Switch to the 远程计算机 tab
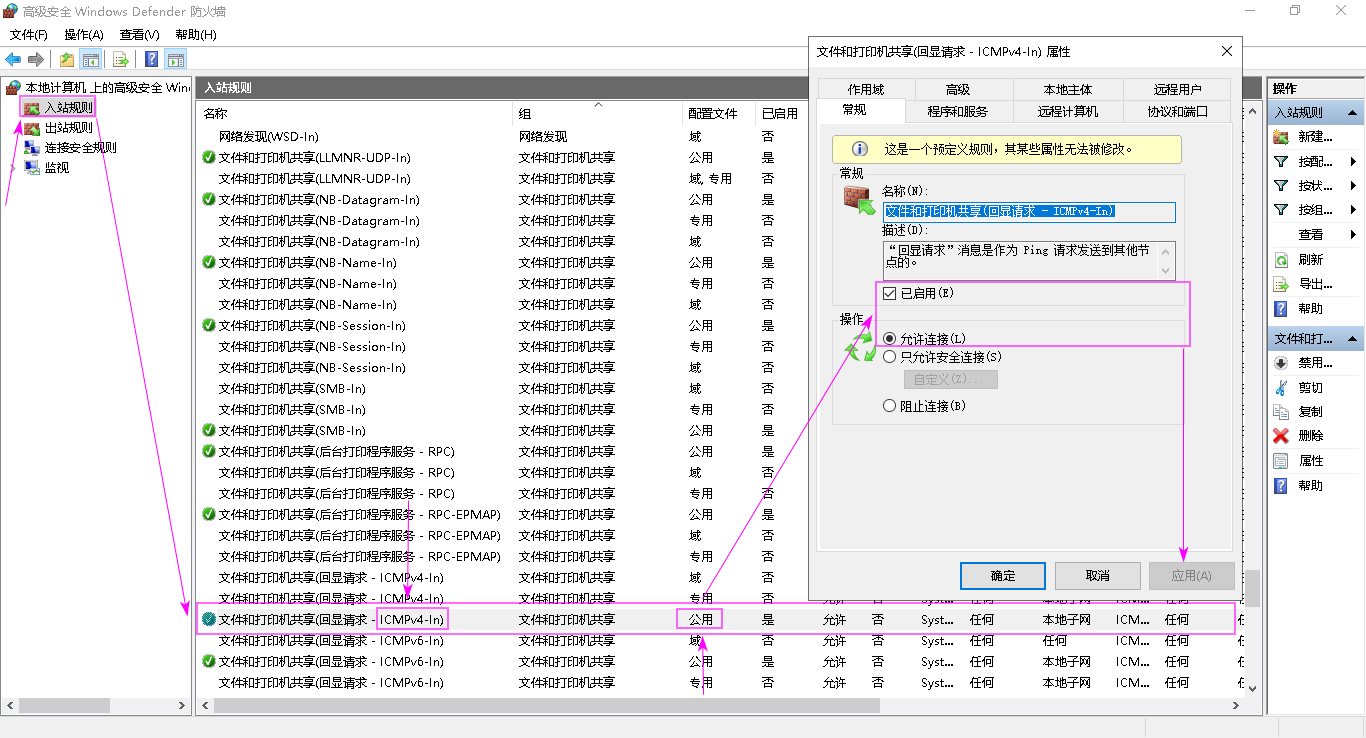 pos(1068,111)
